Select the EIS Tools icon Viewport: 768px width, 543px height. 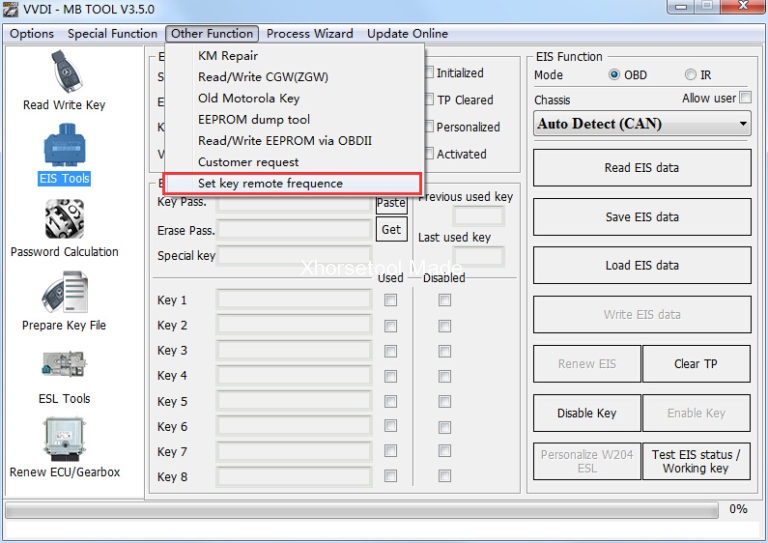coord(64,157)
